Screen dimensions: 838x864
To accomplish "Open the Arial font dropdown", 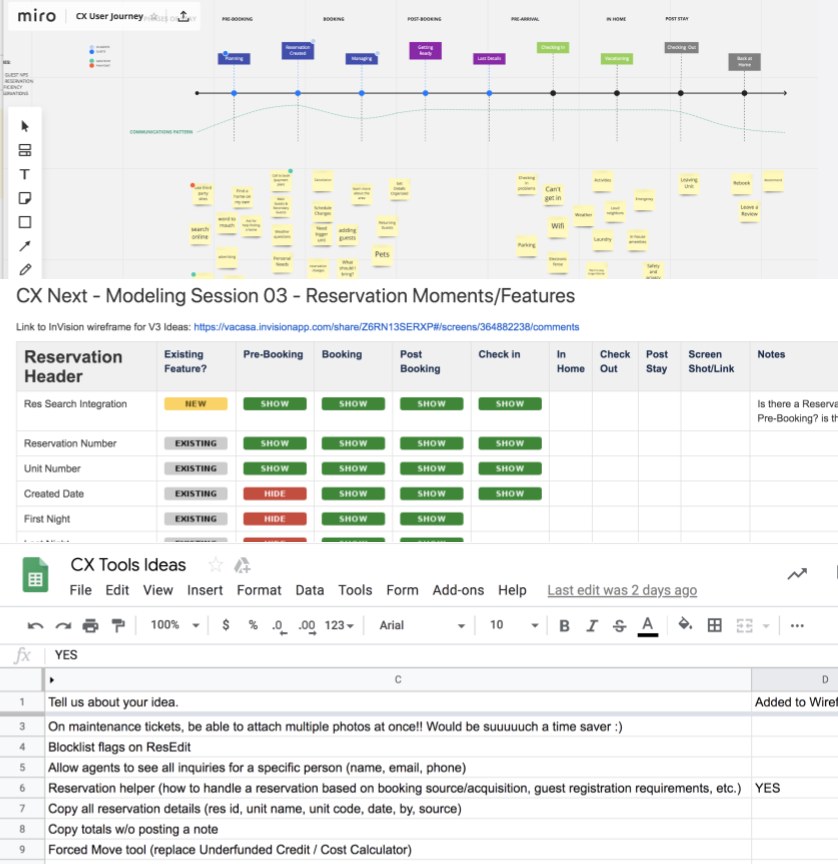I will point(422,625).
